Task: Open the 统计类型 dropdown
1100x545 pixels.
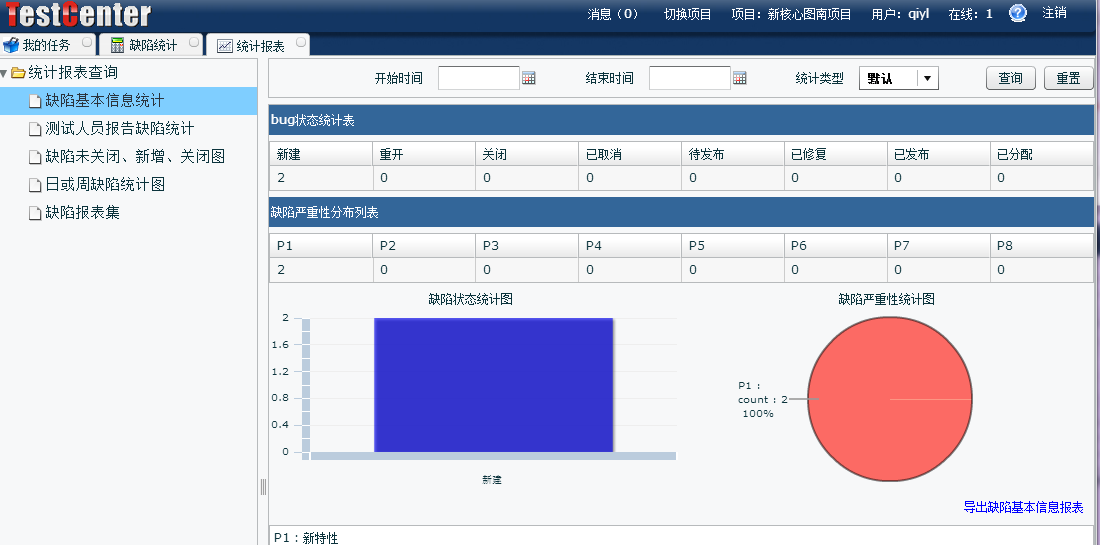Action: coord(927,78)
